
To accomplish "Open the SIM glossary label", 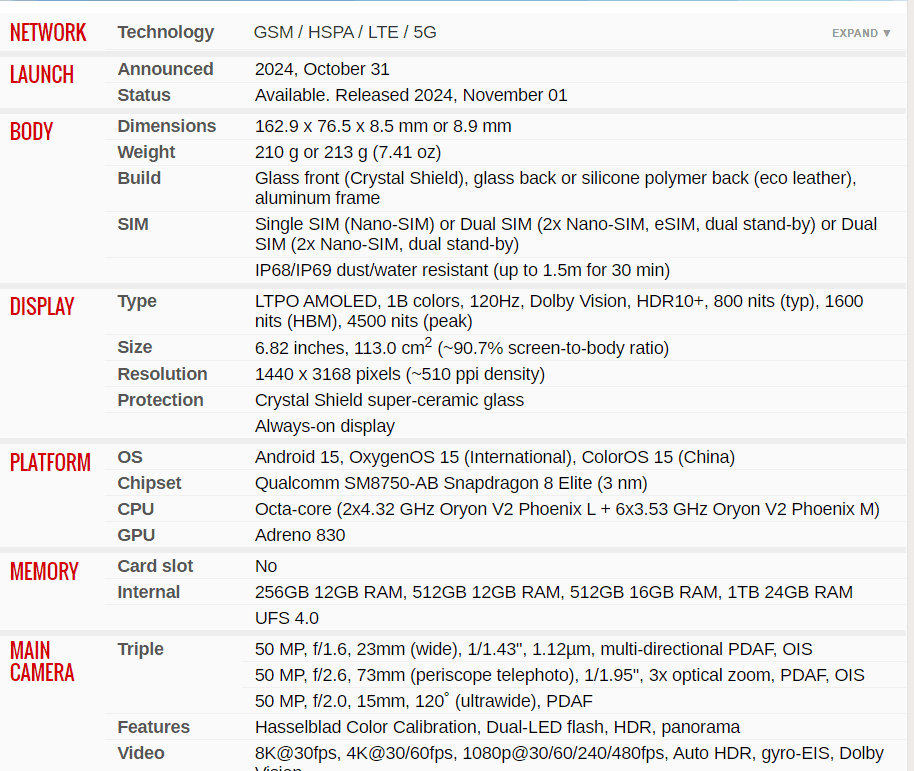I will pos(133,224).
